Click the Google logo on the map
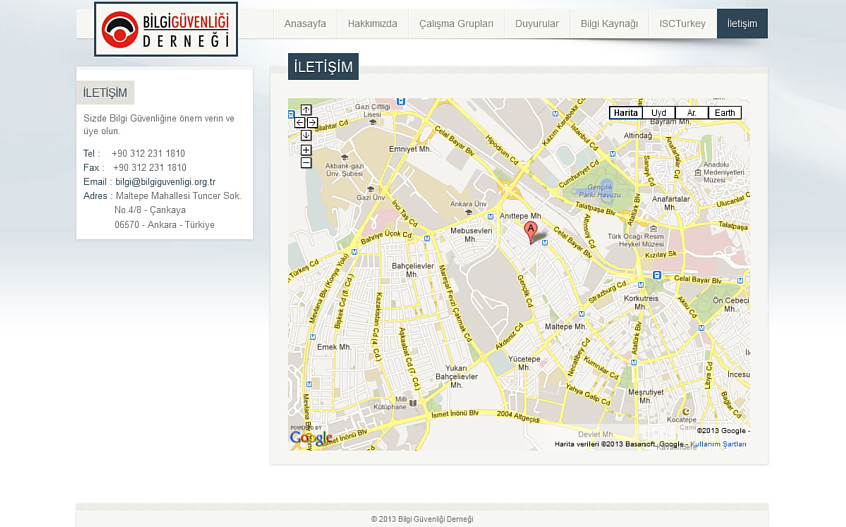The width and height of the screenshot is (846, 527). (x=311, y=438)
